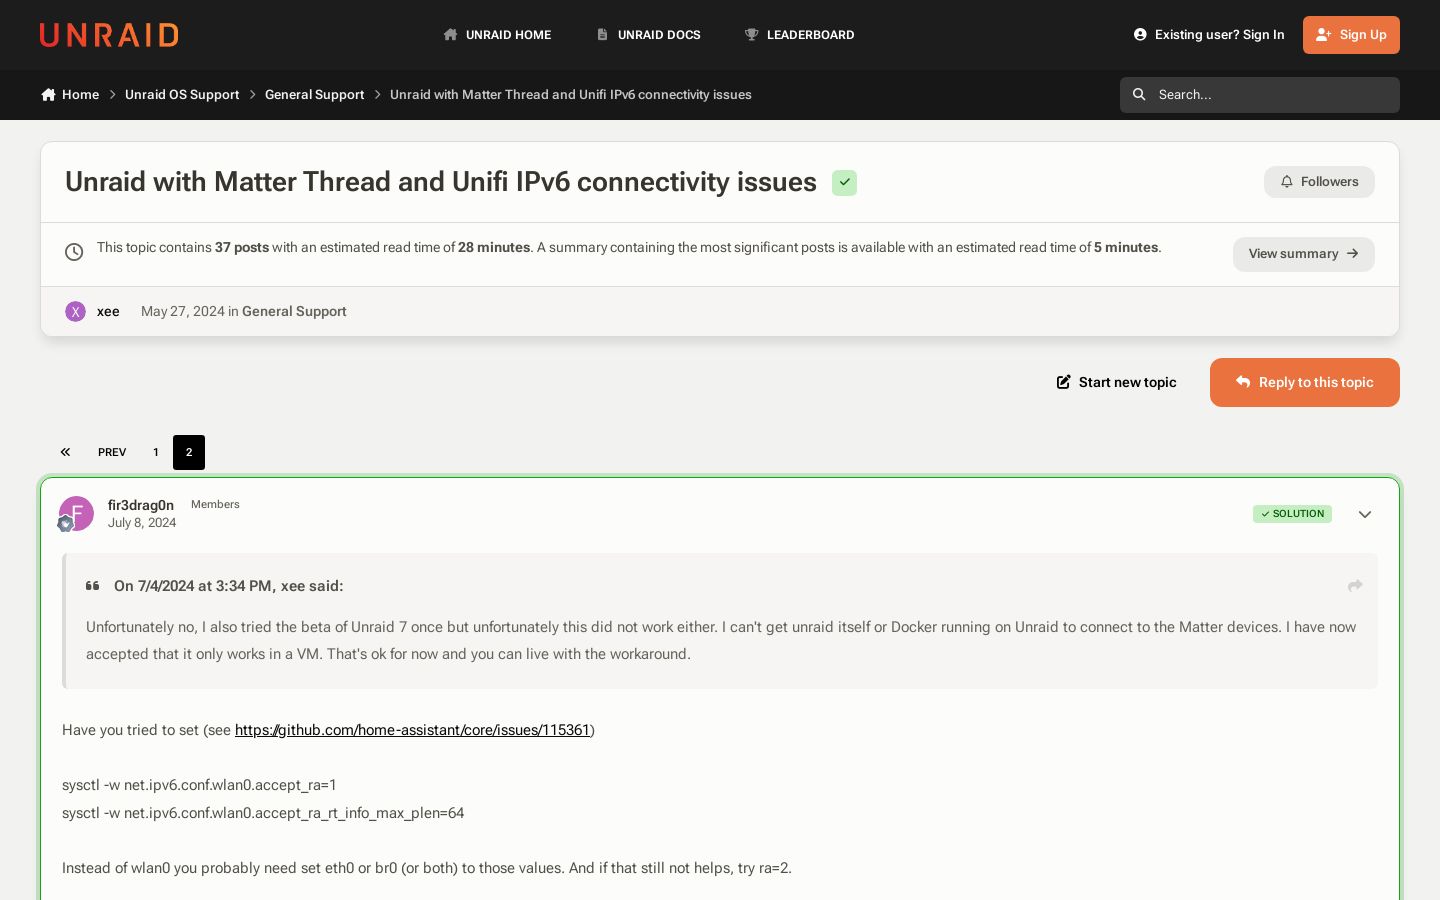Click the quoted xee name in quote header
Screen dimensions: 1440x900
[293, 587]
